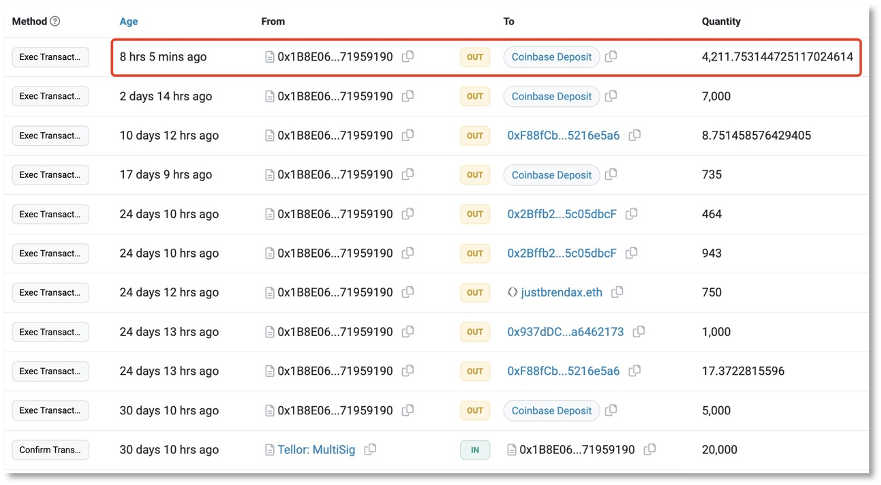
Task: Copy From address in the 735 quantity row
Action: [408, 174]
